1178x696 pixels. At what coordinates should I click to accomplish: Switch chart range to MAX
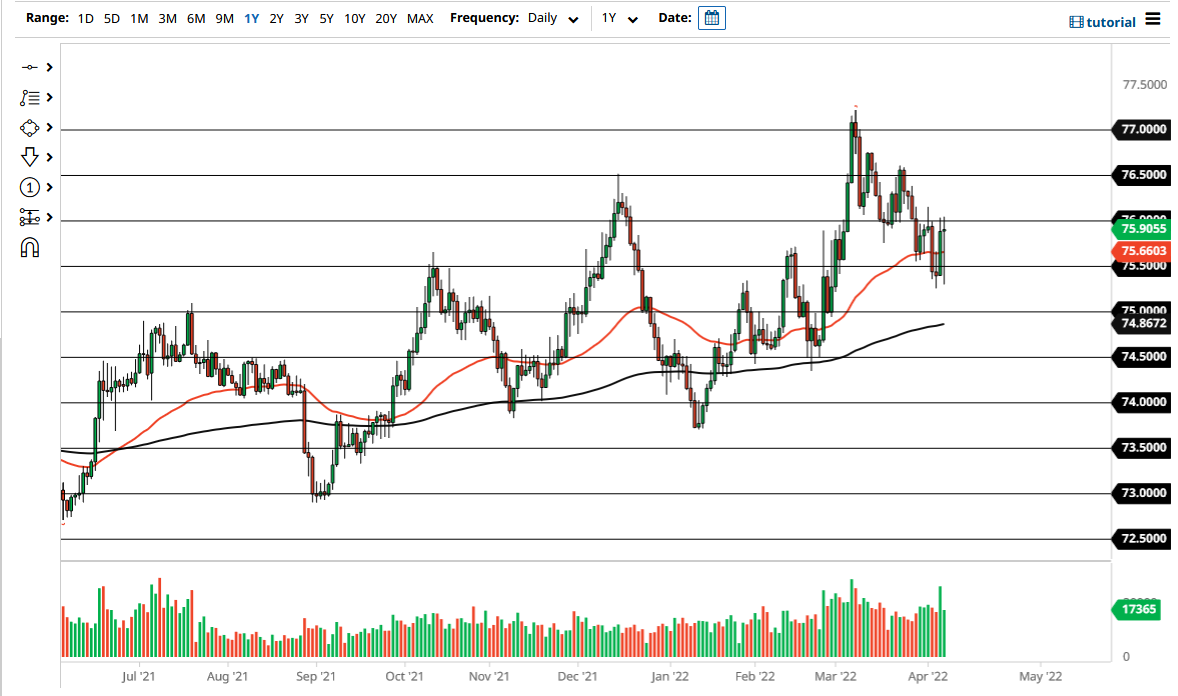[423, 18]
